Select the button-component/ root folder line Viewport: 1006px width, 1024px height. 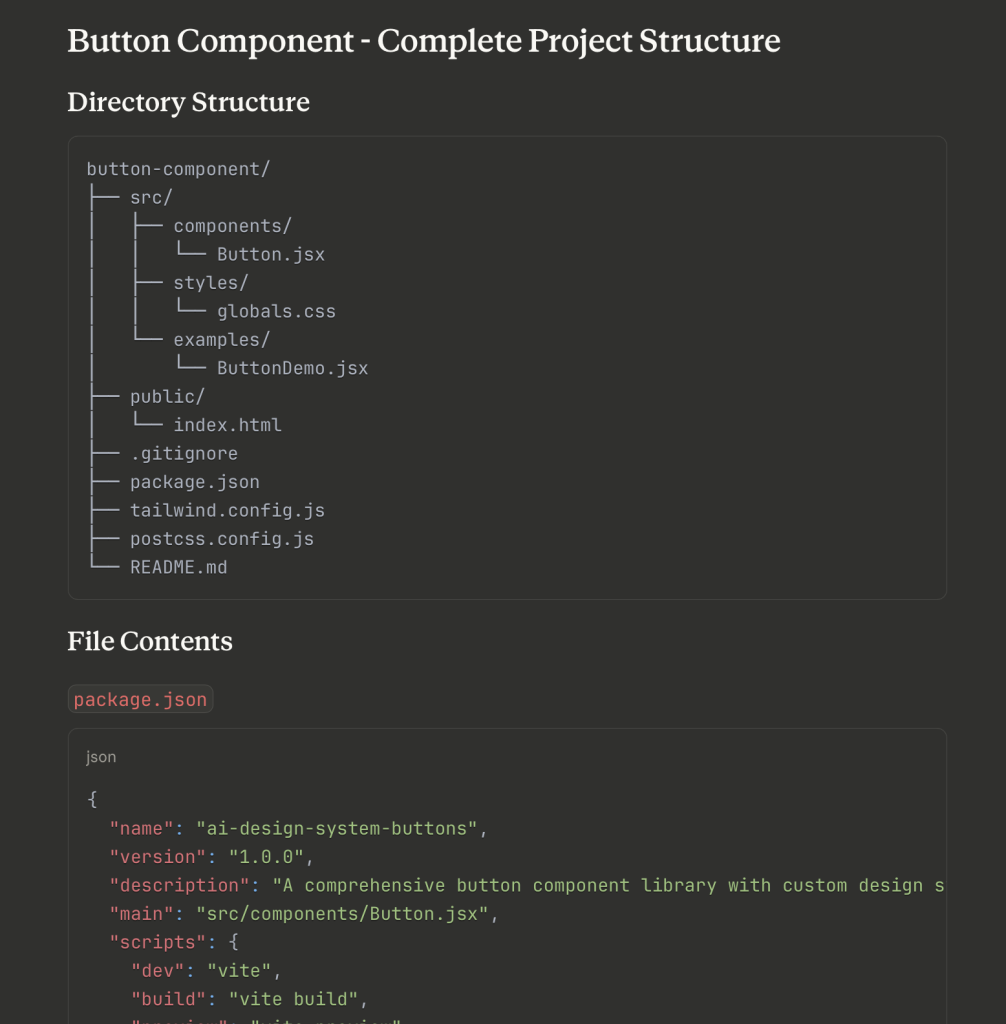[x=178, y=169]
